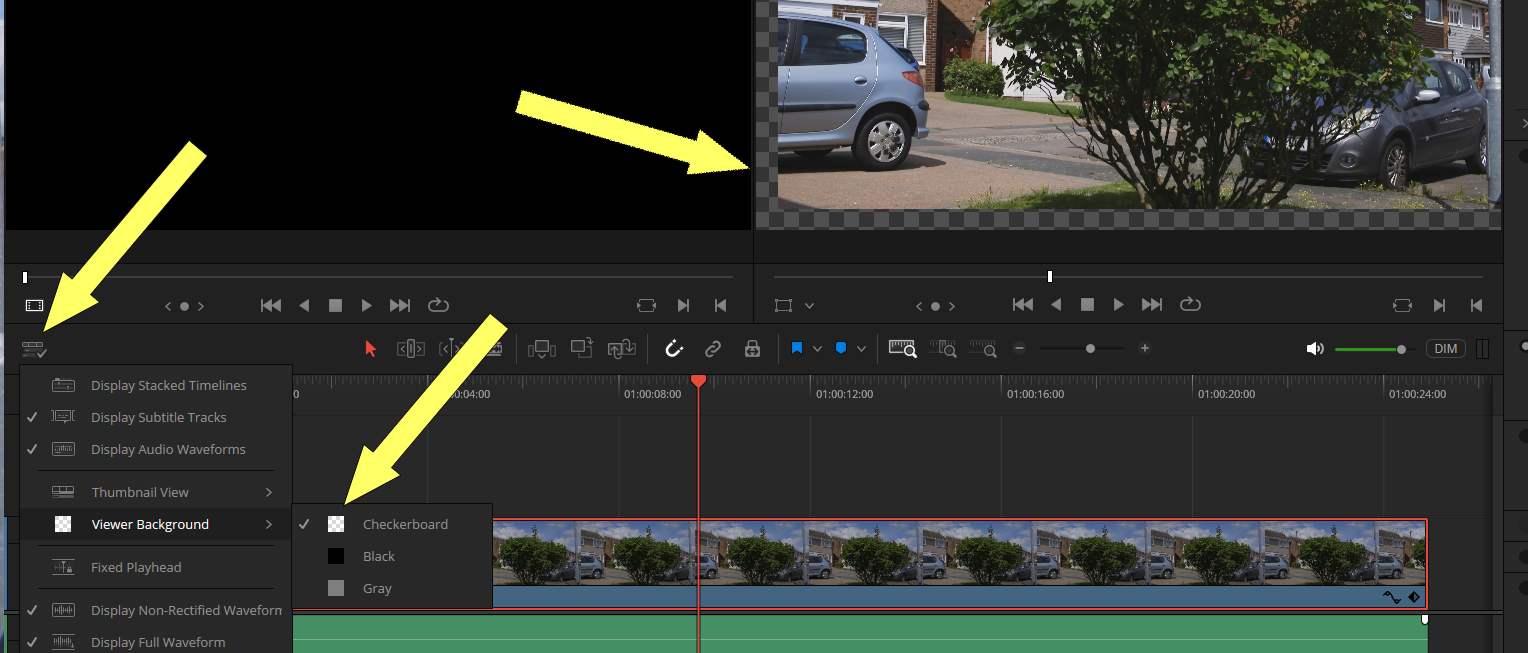Viewport: 1528px width, 653px height.
Task: Adjust the timeline zoom slider handle
Action: tap(1090, 349)
